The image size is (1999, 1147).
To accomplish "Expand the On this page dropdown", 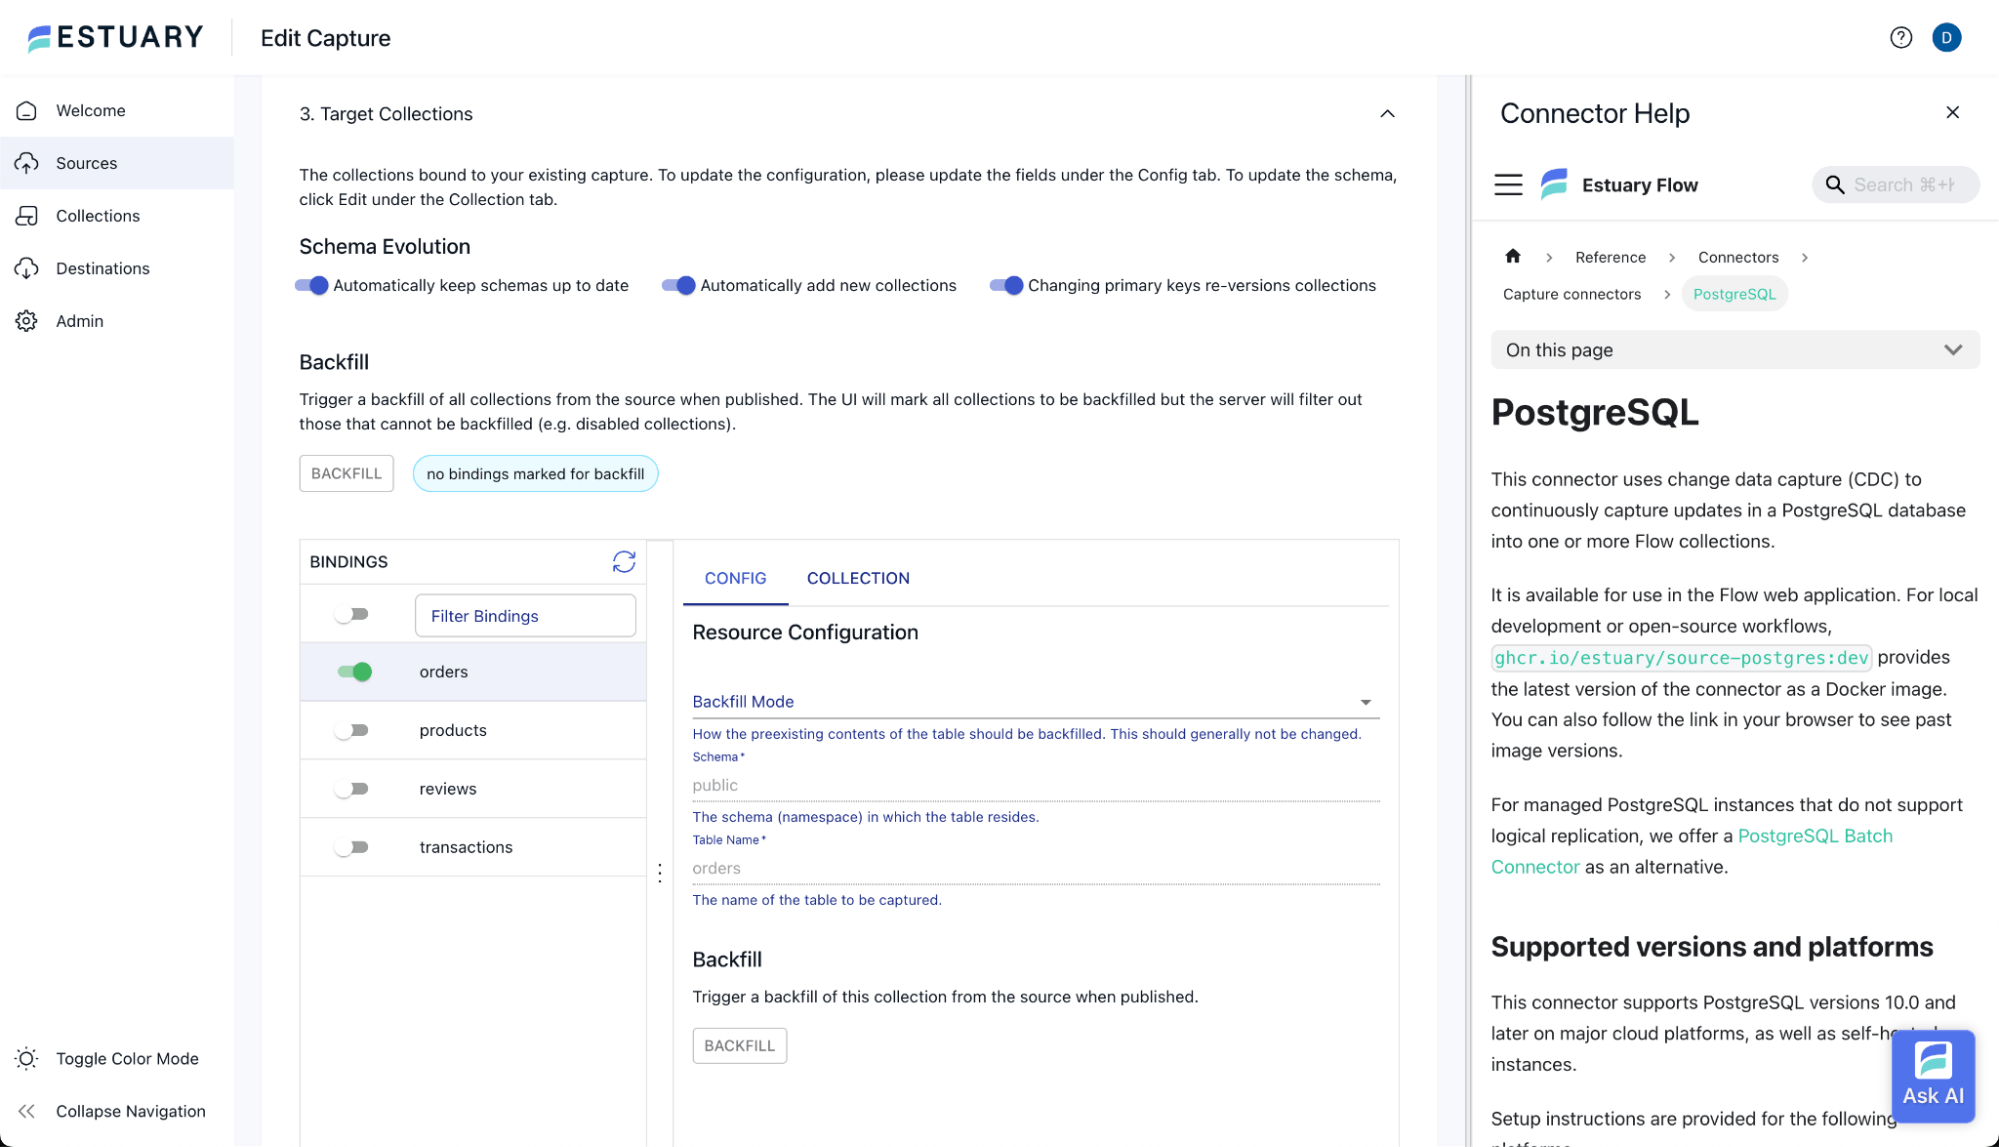I will (x=1734, y=350).
